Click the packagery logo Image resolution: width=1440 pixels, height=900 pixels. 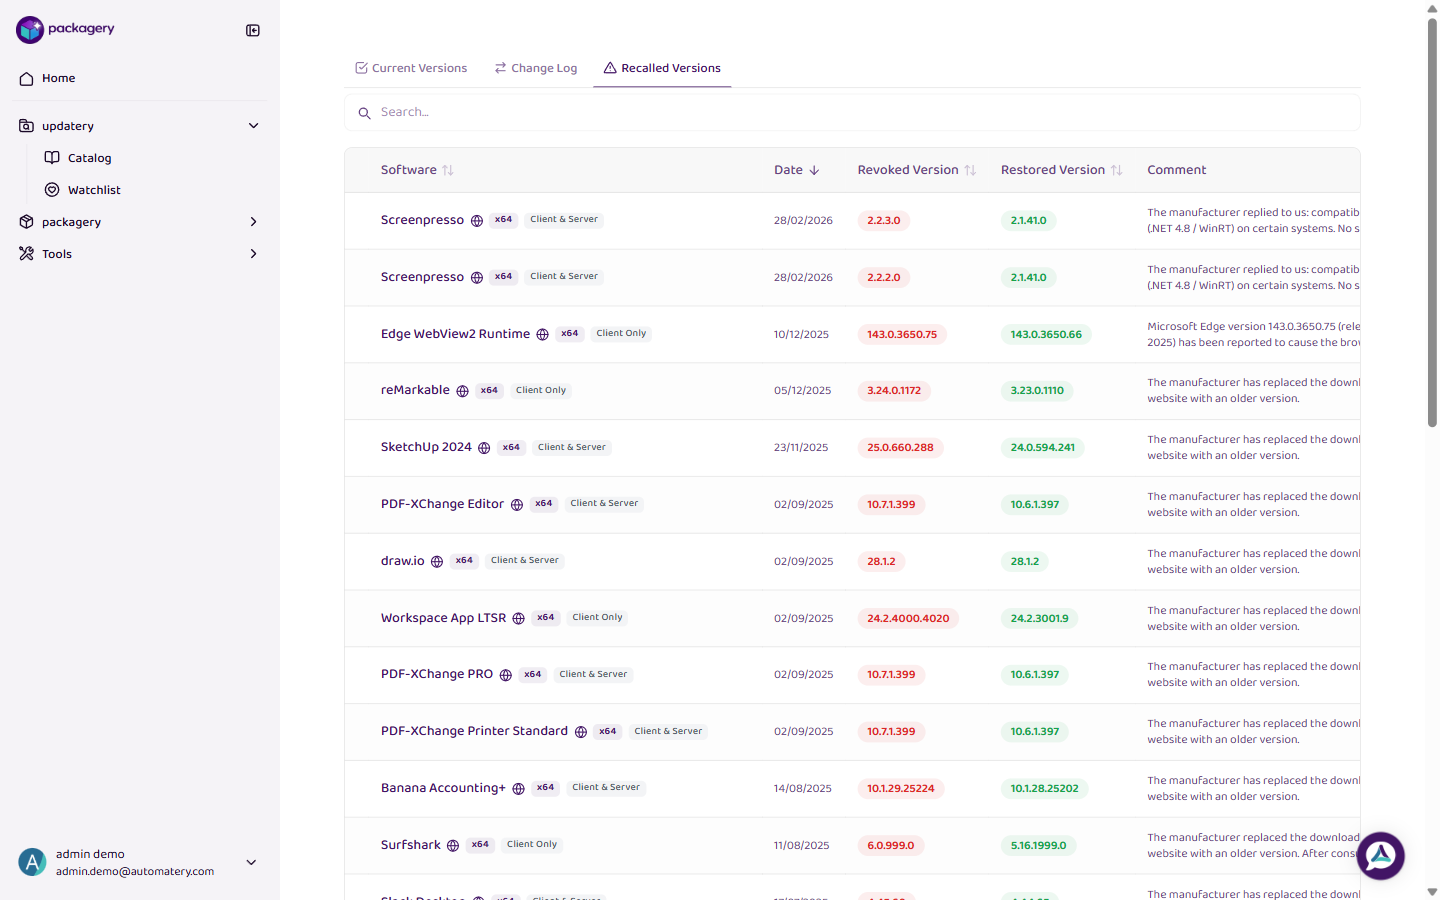(66, 30)
